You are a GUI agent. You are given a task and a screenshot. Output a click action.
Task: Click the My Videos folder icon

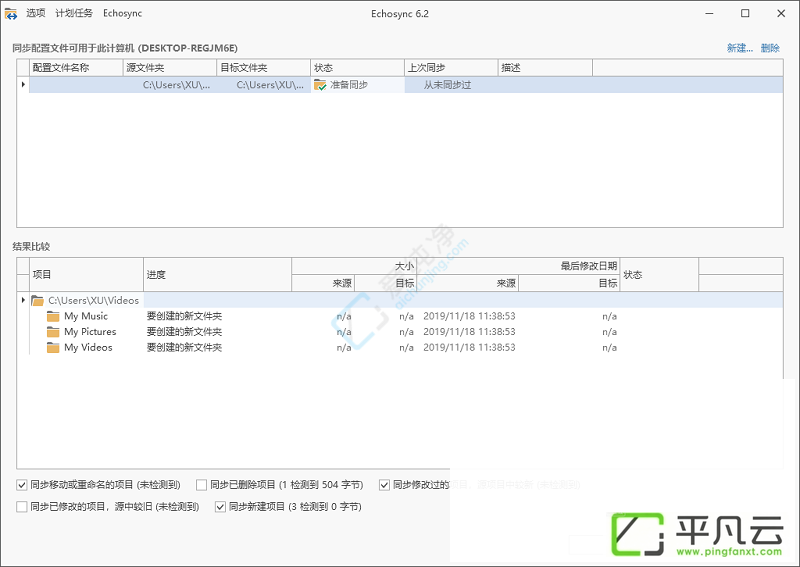pos(53,348)
